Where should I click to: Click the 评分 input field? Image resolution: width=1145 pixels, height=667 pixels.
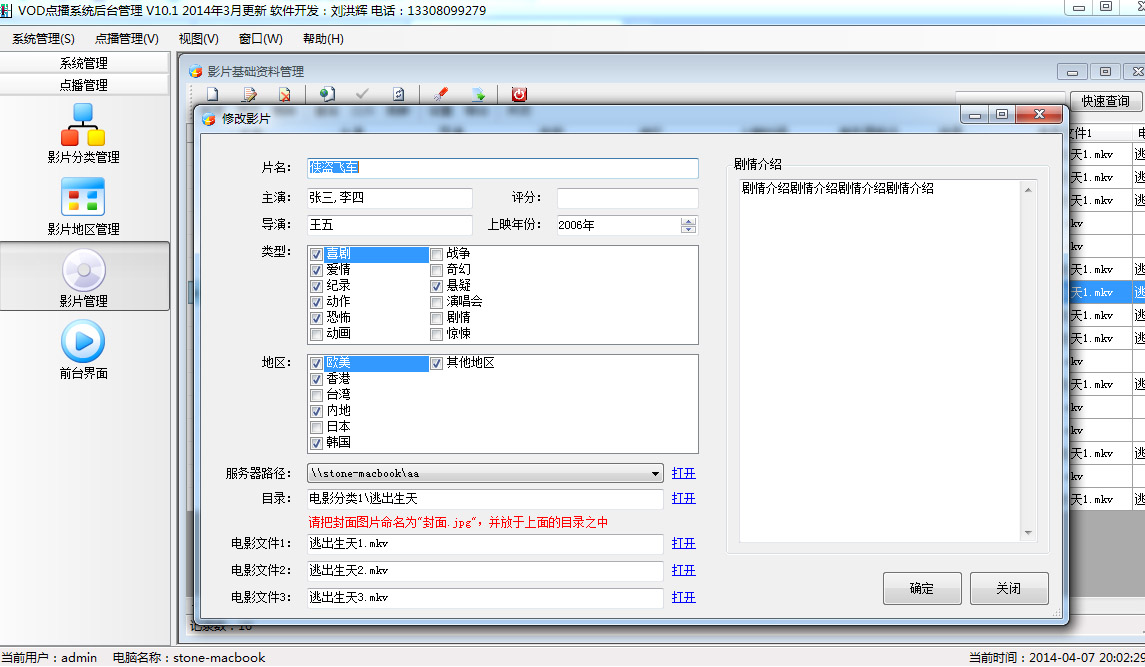click(627, 198)
